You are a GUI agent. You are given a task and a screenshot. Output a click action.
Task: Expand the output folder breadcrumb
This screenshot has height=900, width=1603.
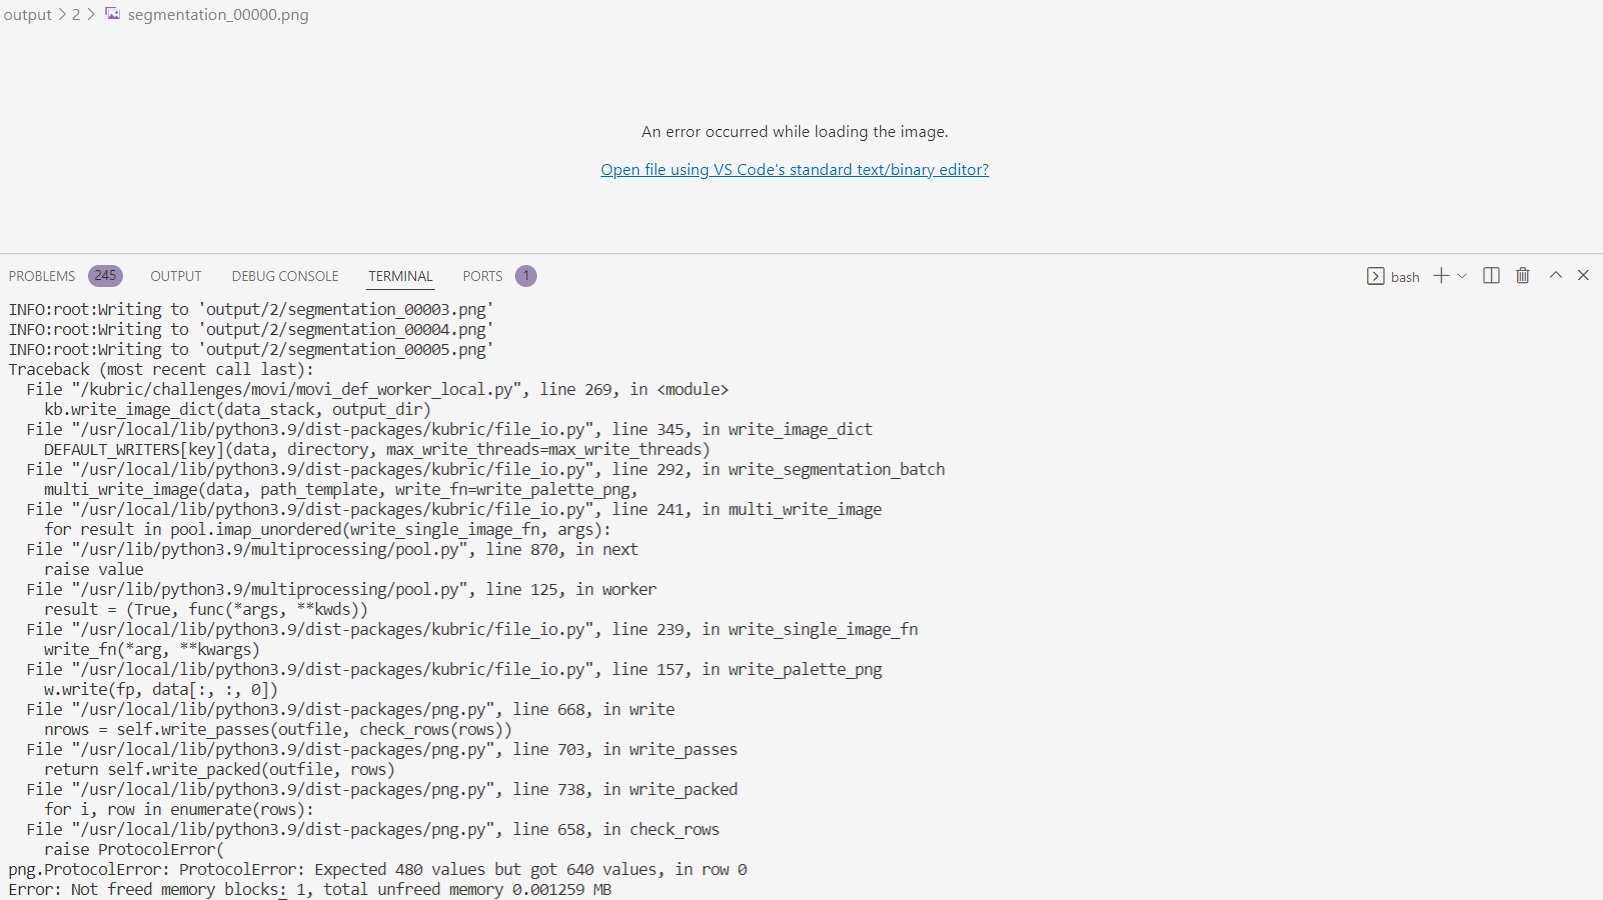point(27,14)
